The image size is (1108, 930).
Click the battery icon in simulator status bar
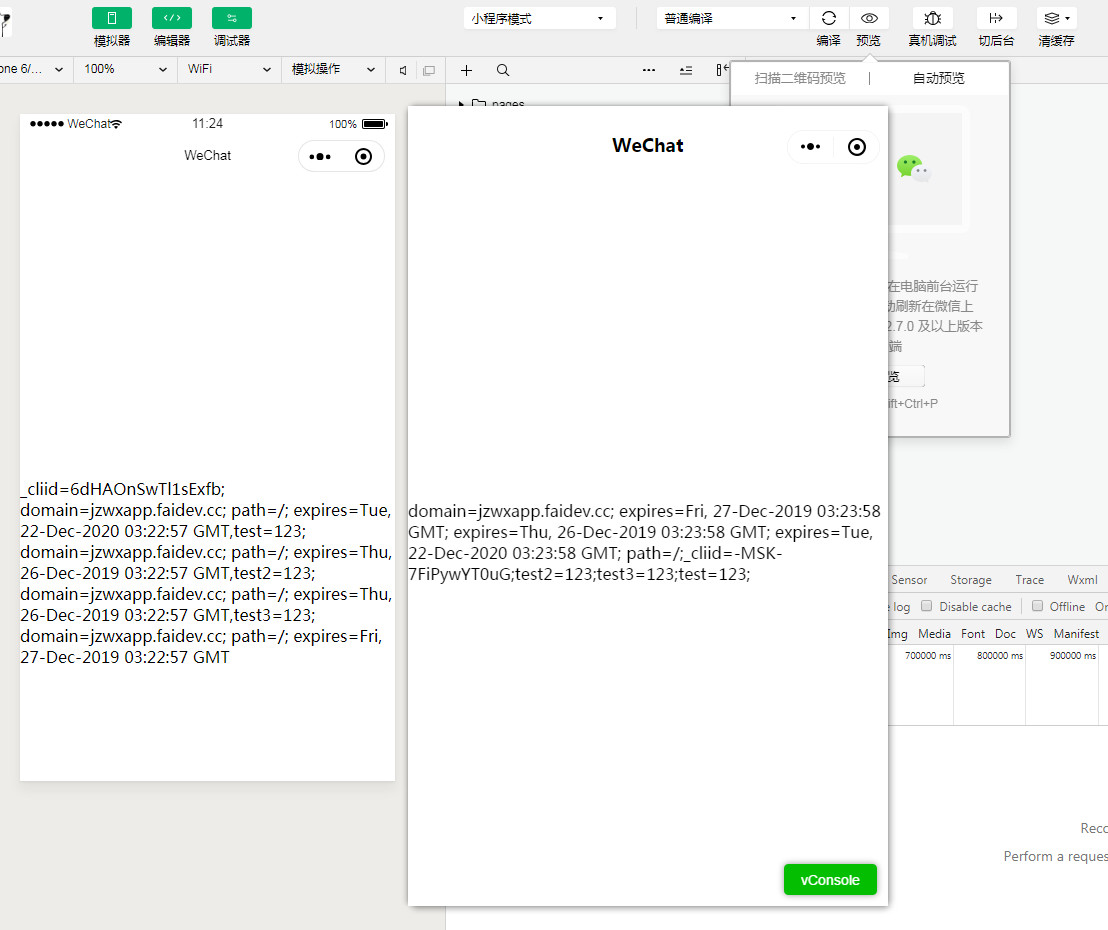point(375,124)
